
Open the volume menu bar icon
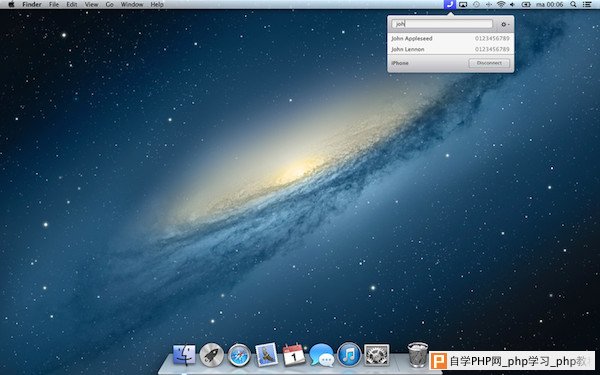coord(513,5)
